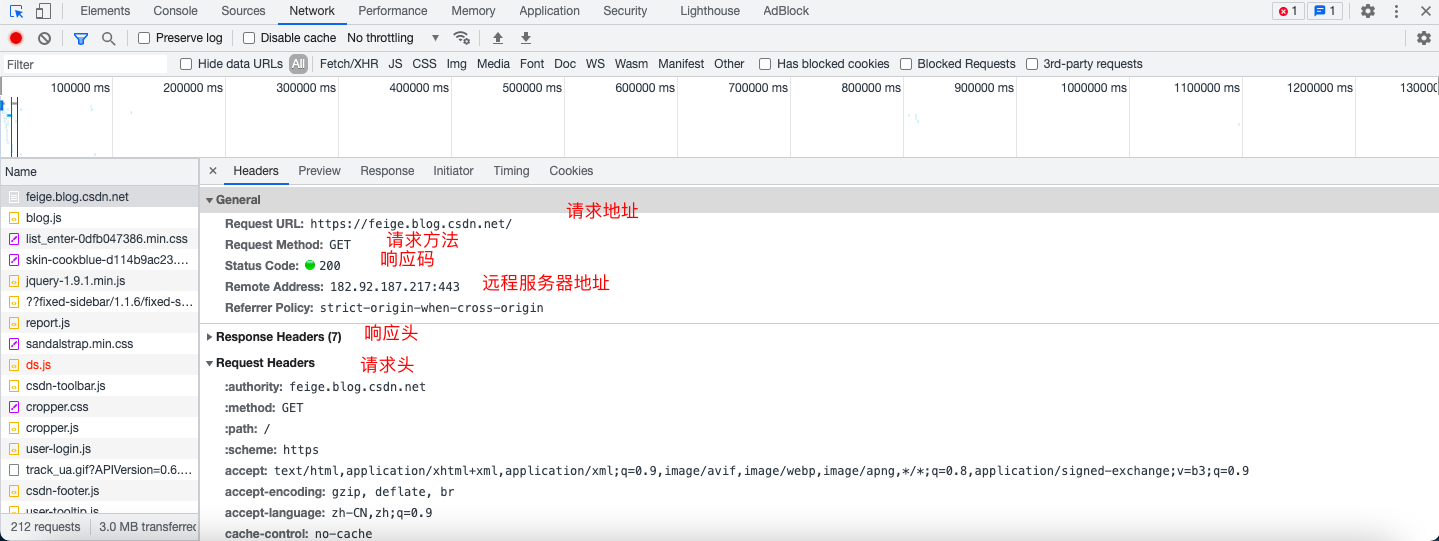Select the sandalstrap.min.css request
Viewport: 1439px width, 541px height.
pyautogui.click(x=100, y=344)
